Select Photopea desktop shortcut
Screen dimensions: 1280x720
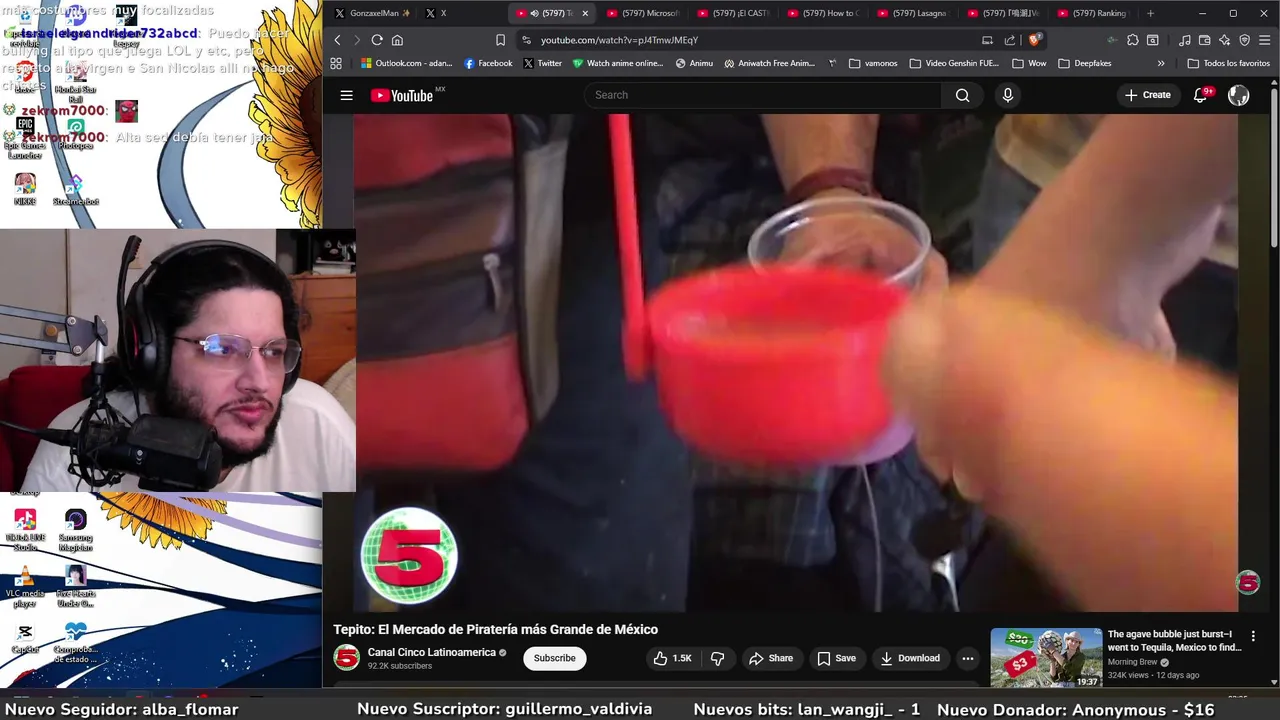[x=76, y=134]
